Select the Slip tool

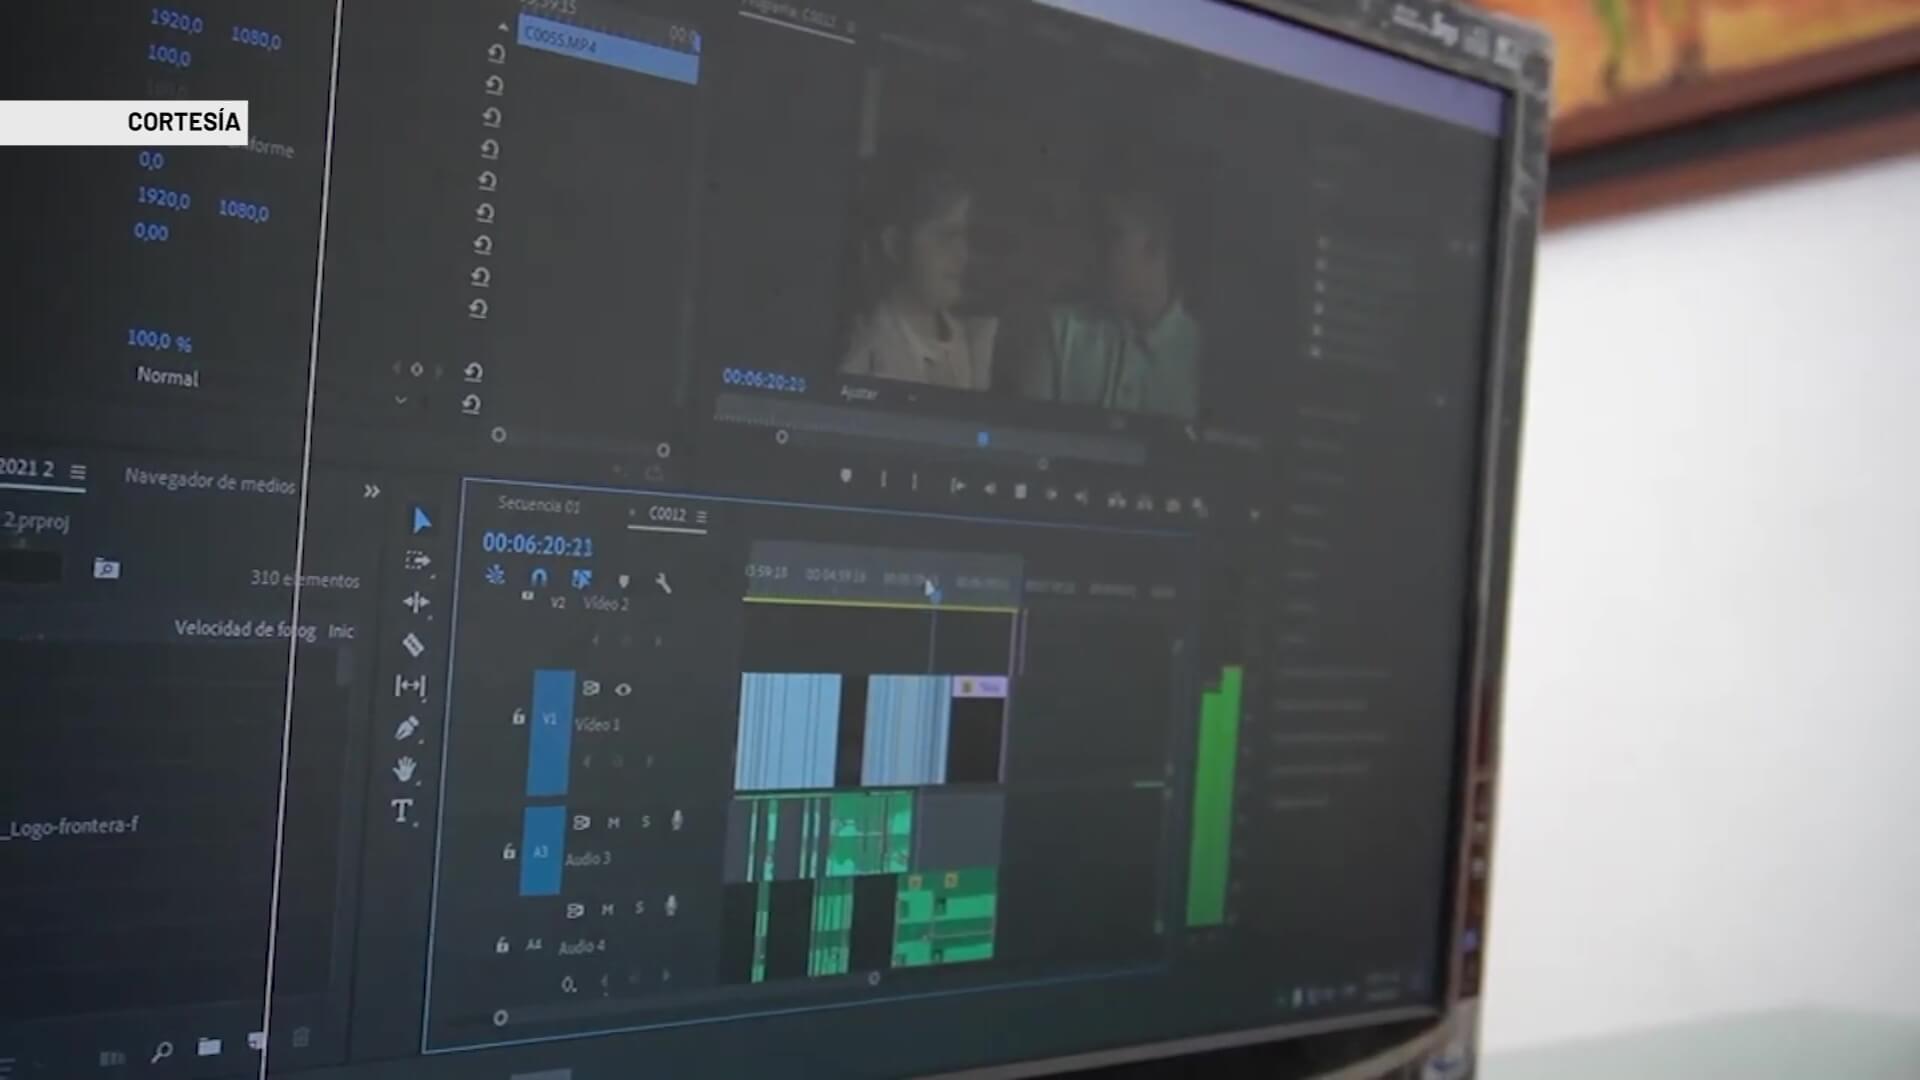410,685
